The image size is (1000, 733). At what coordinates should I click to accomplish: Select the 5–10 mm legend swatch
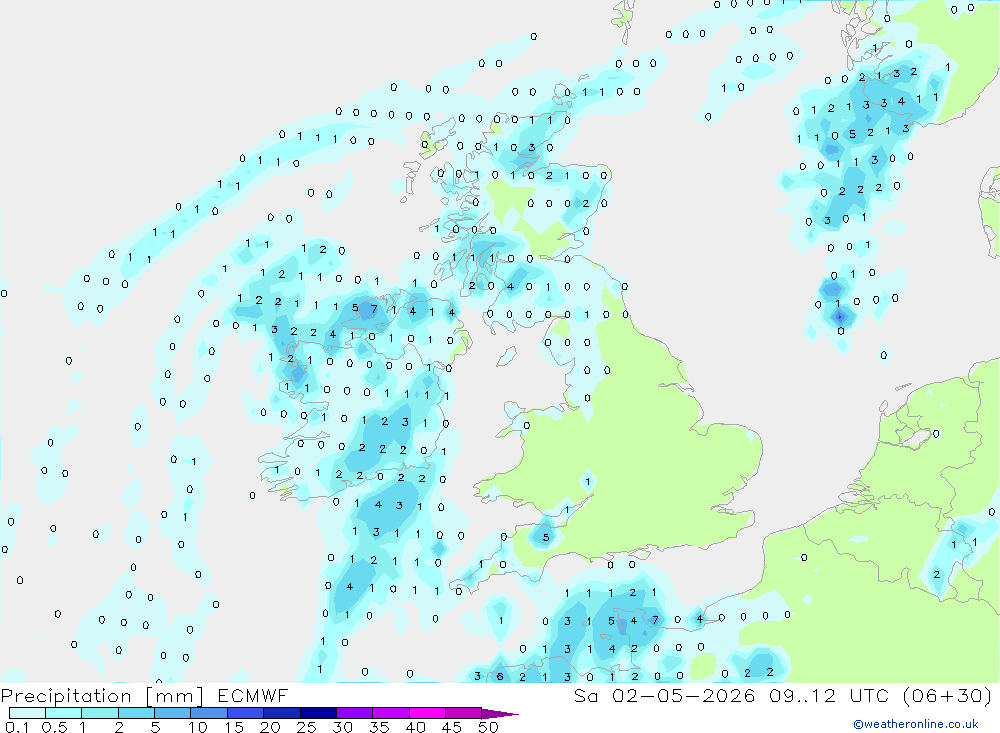[x=173, y=713]
